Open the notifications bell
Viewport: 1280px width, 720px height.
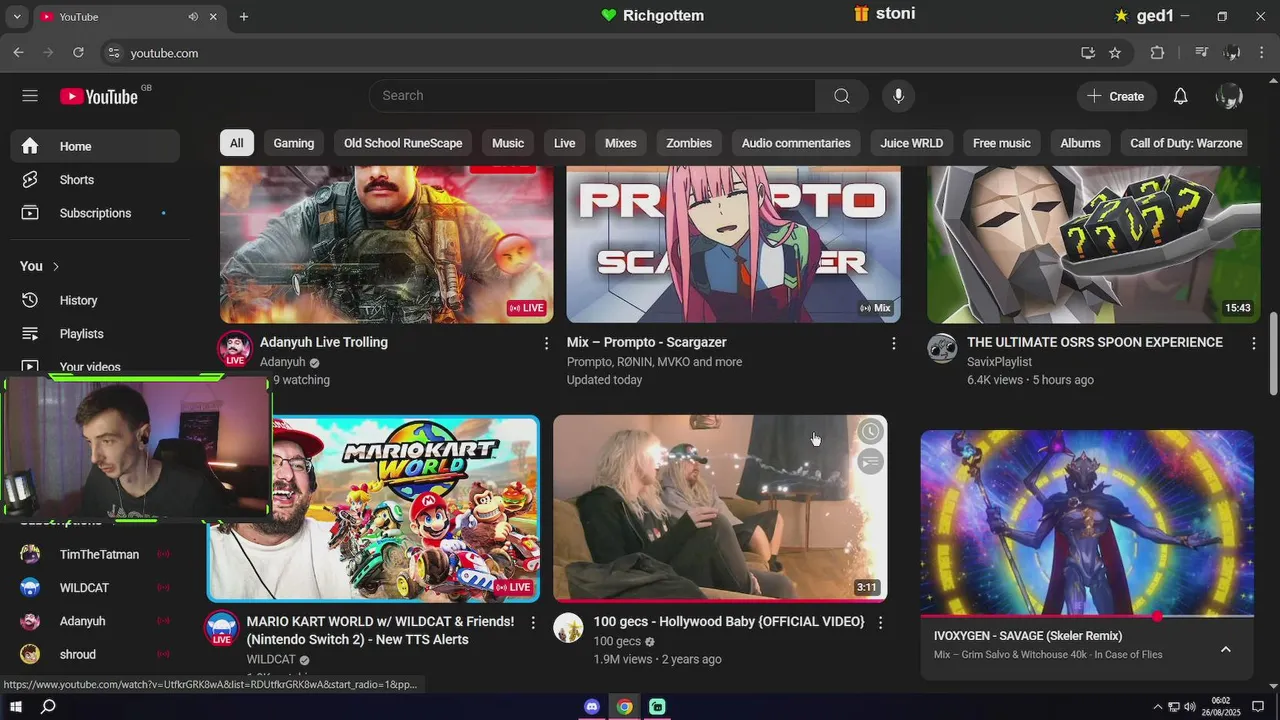click(x=1180, y=96)
